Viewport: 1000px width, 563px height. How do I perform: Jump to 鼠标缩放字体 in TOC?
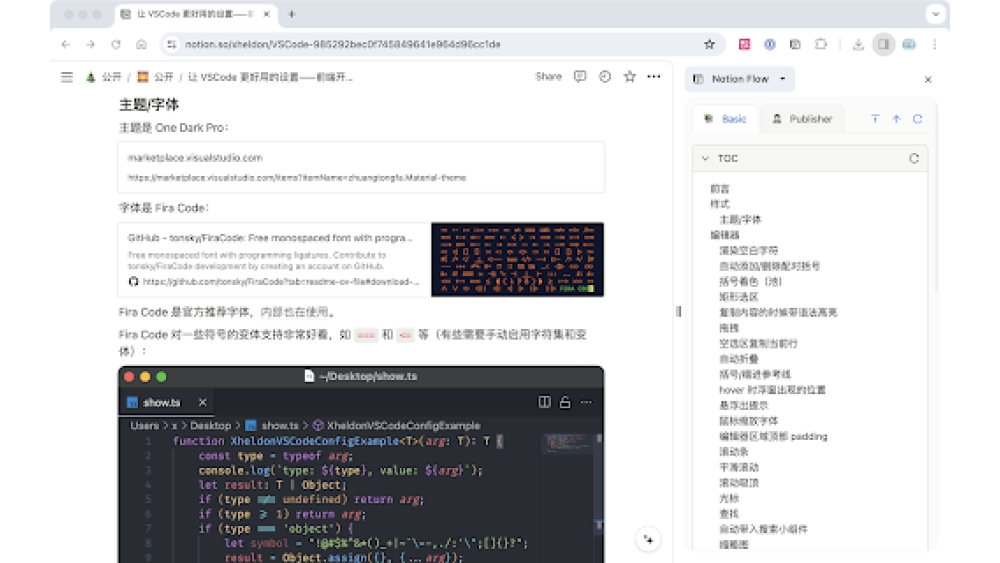[749, 421]
